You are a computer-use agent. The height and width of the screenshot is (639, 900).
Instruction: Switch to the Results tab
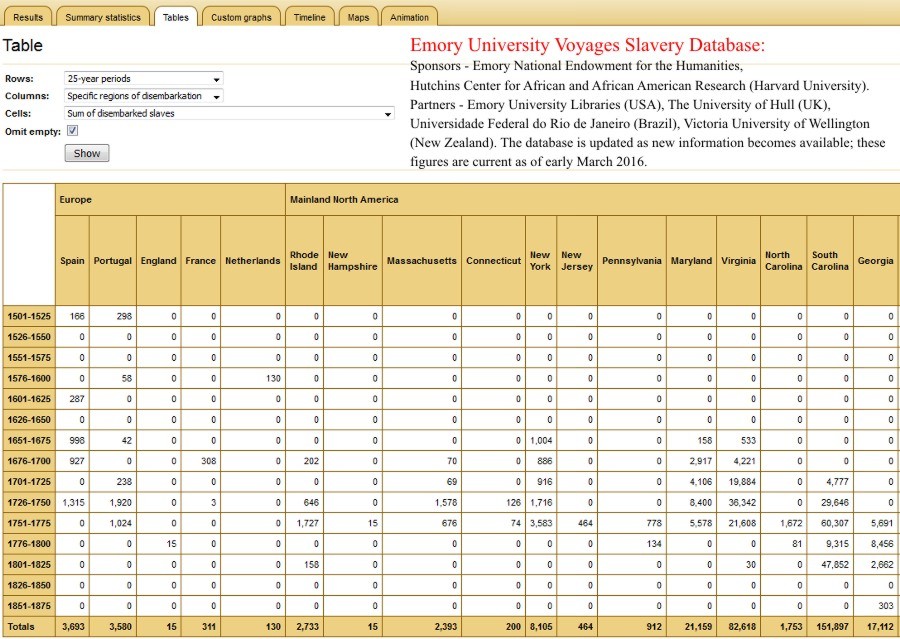click(27, 17)
